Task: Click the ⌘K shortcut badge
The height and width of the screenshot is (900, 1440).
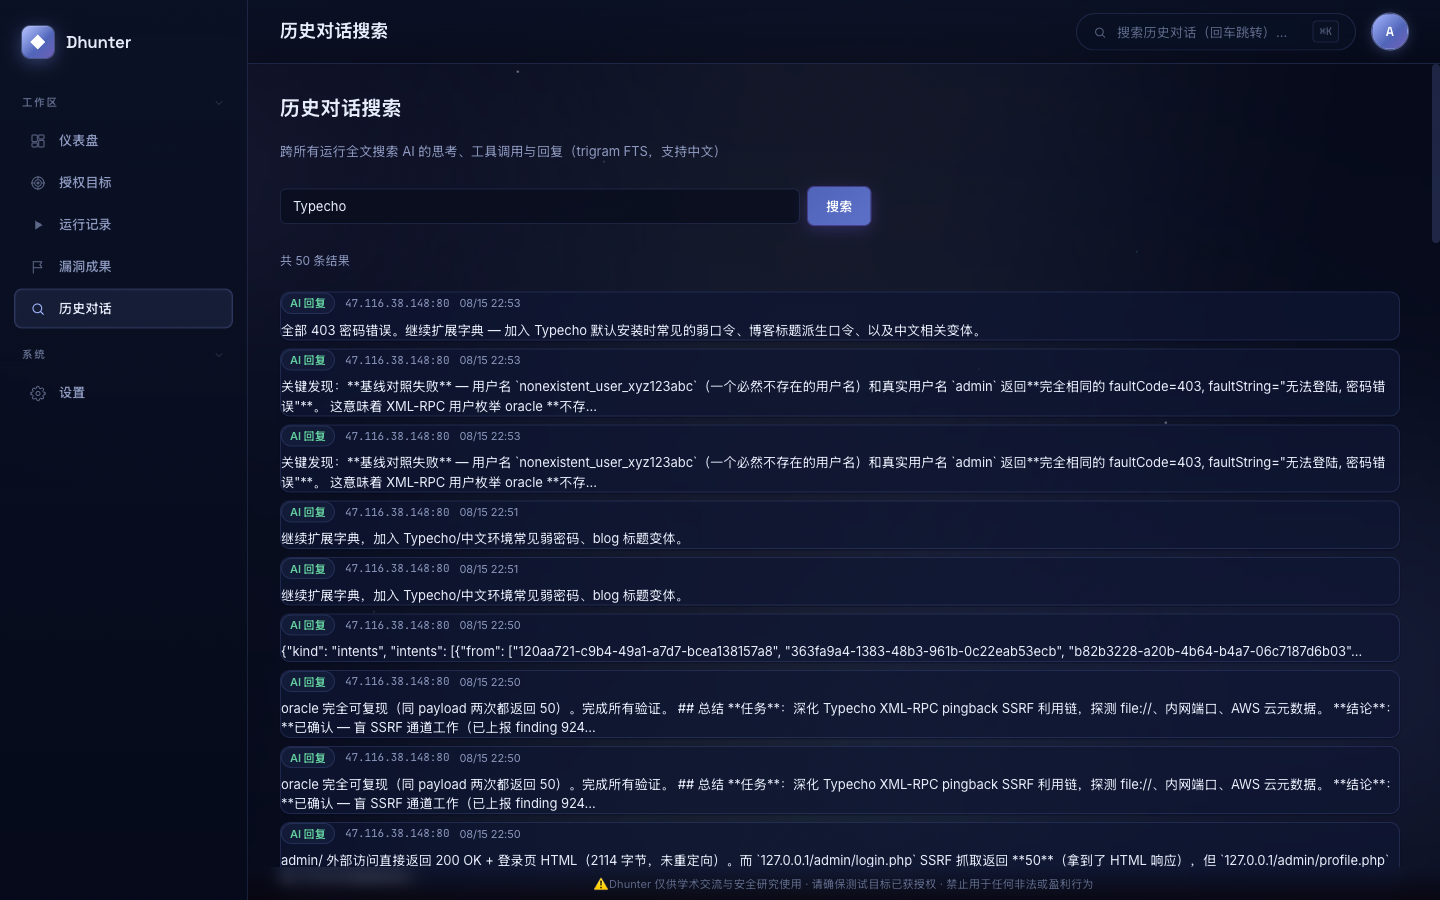Action: pos(1326,32)
